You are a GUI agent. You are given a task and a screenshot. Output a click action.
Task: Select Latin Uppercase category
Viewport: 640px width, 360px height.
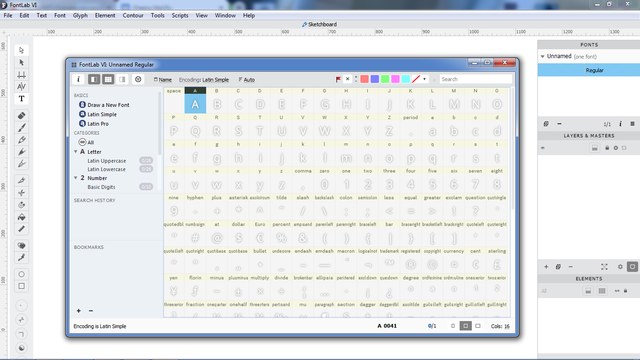click(x=107, y=161)
